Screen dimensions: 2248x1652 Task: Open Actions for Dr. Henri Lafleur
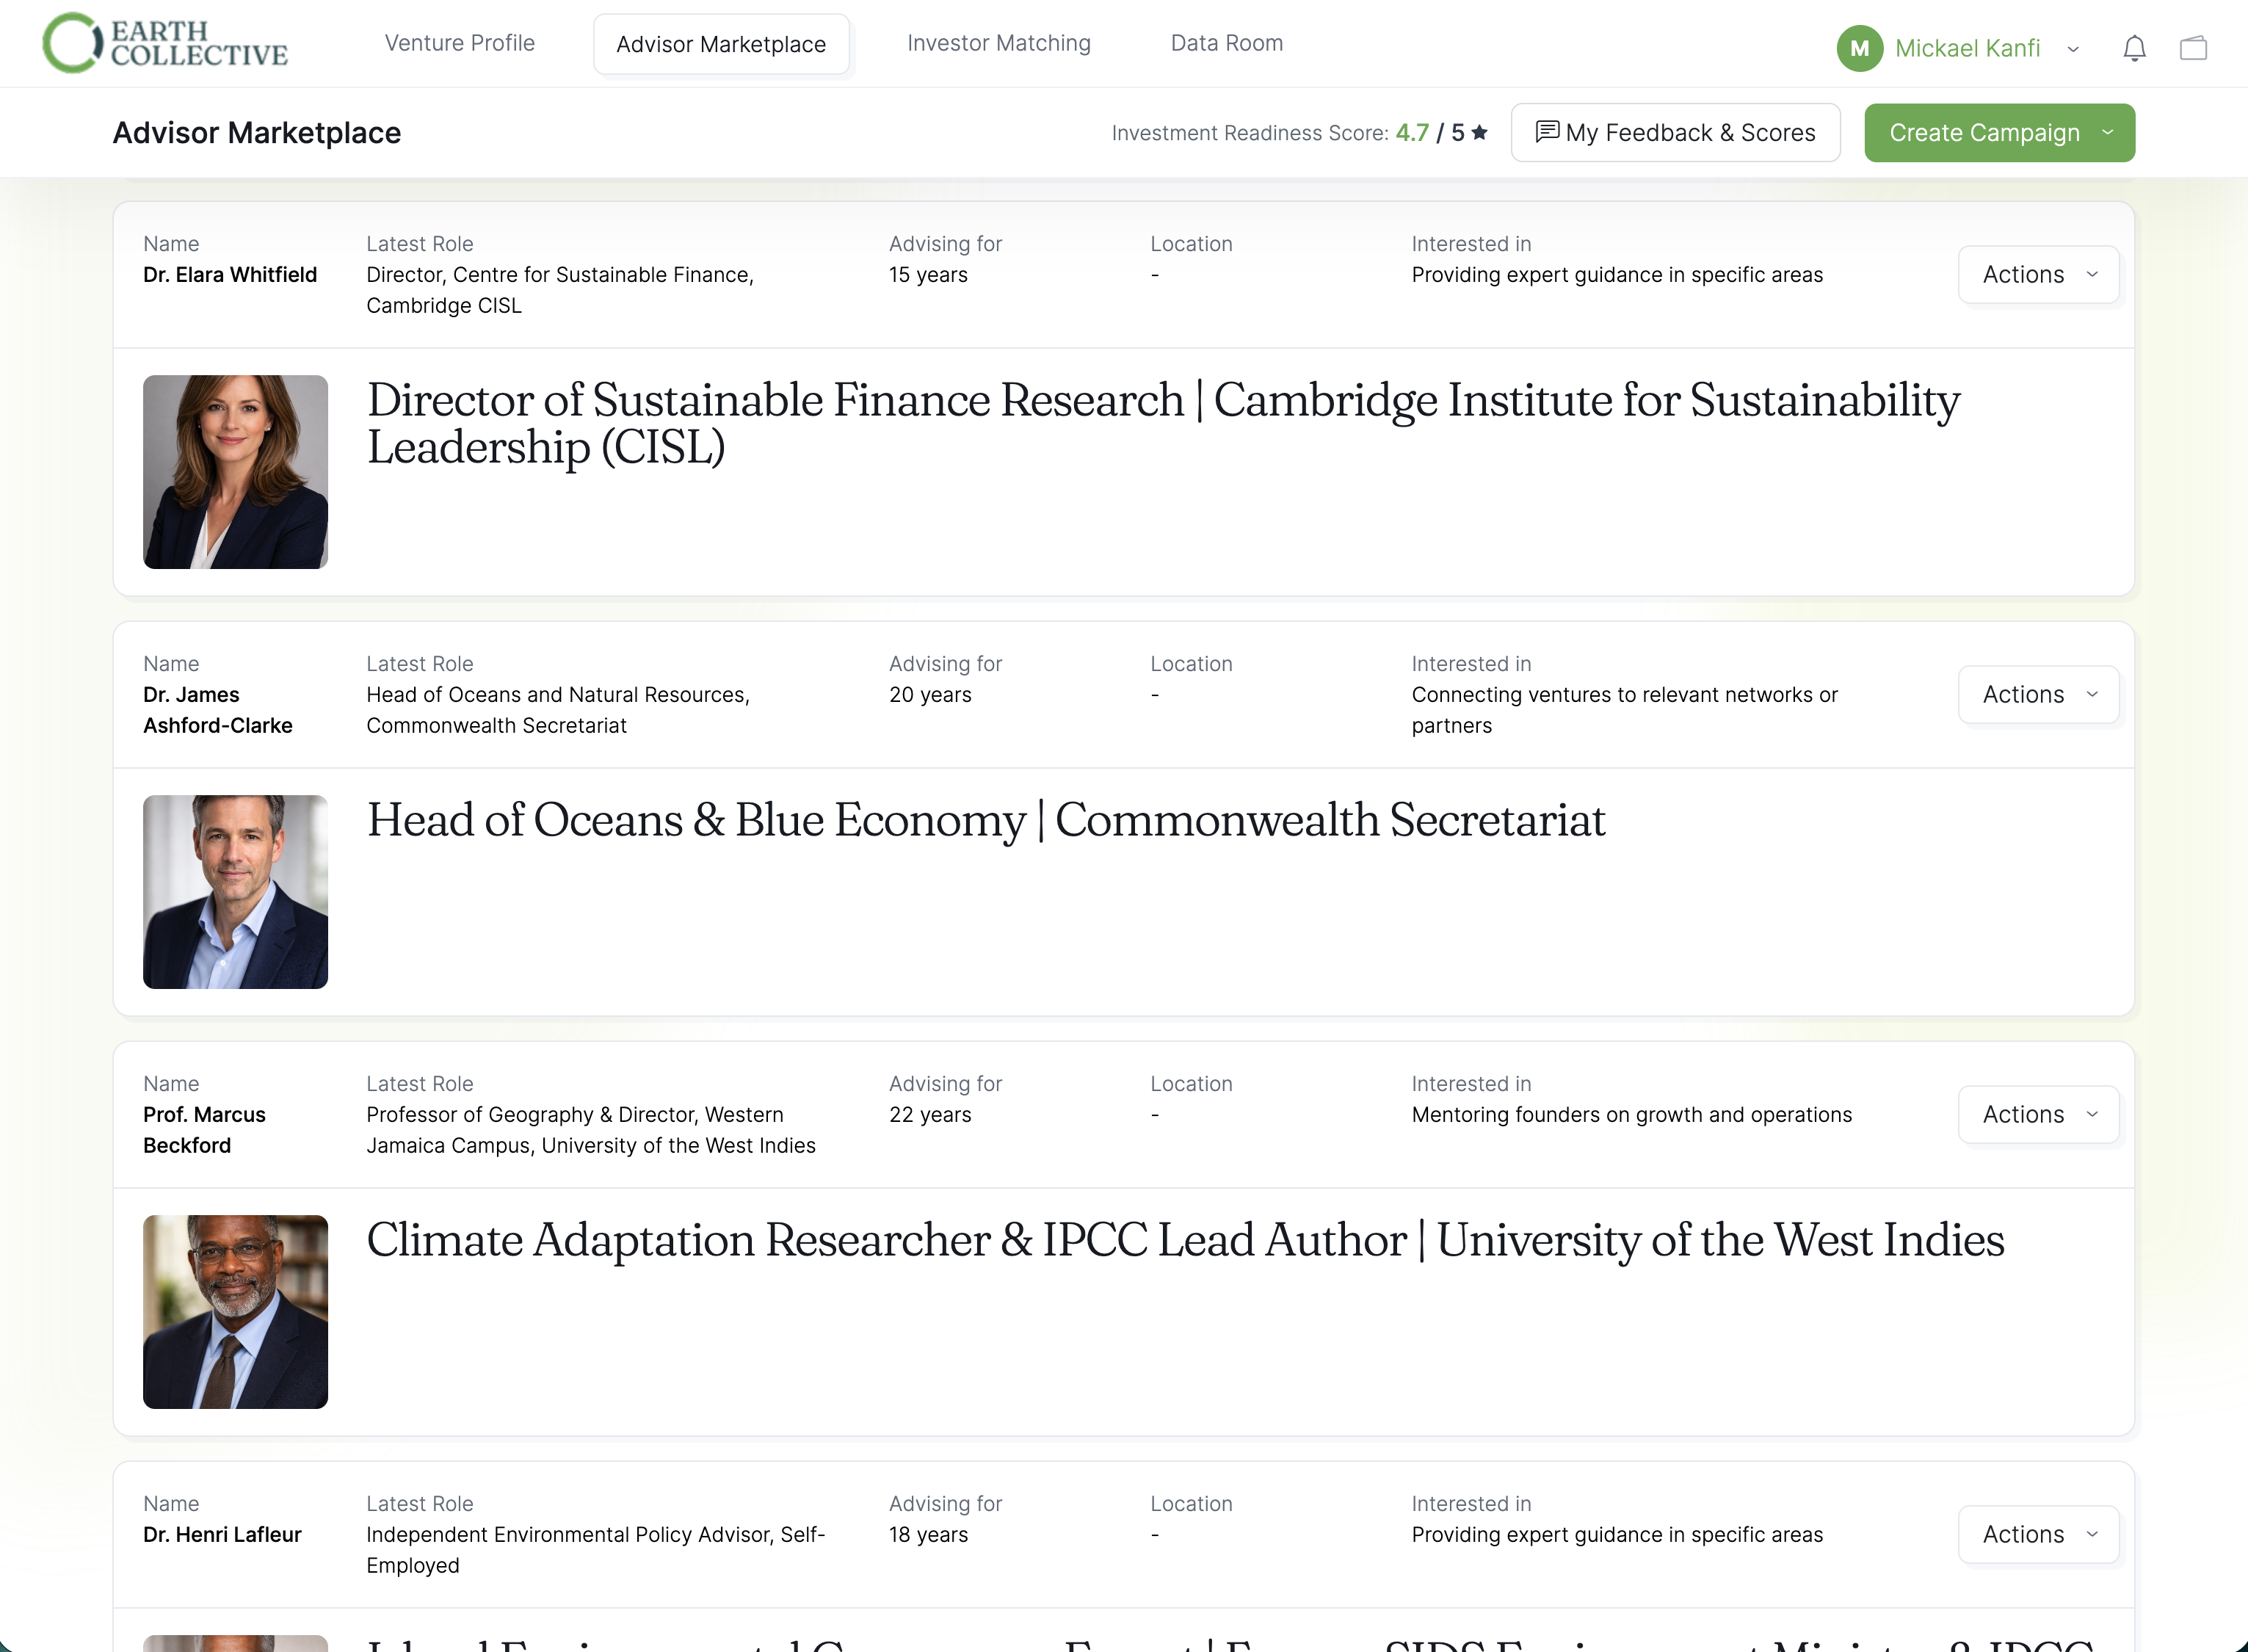tap(2038, 1534)
